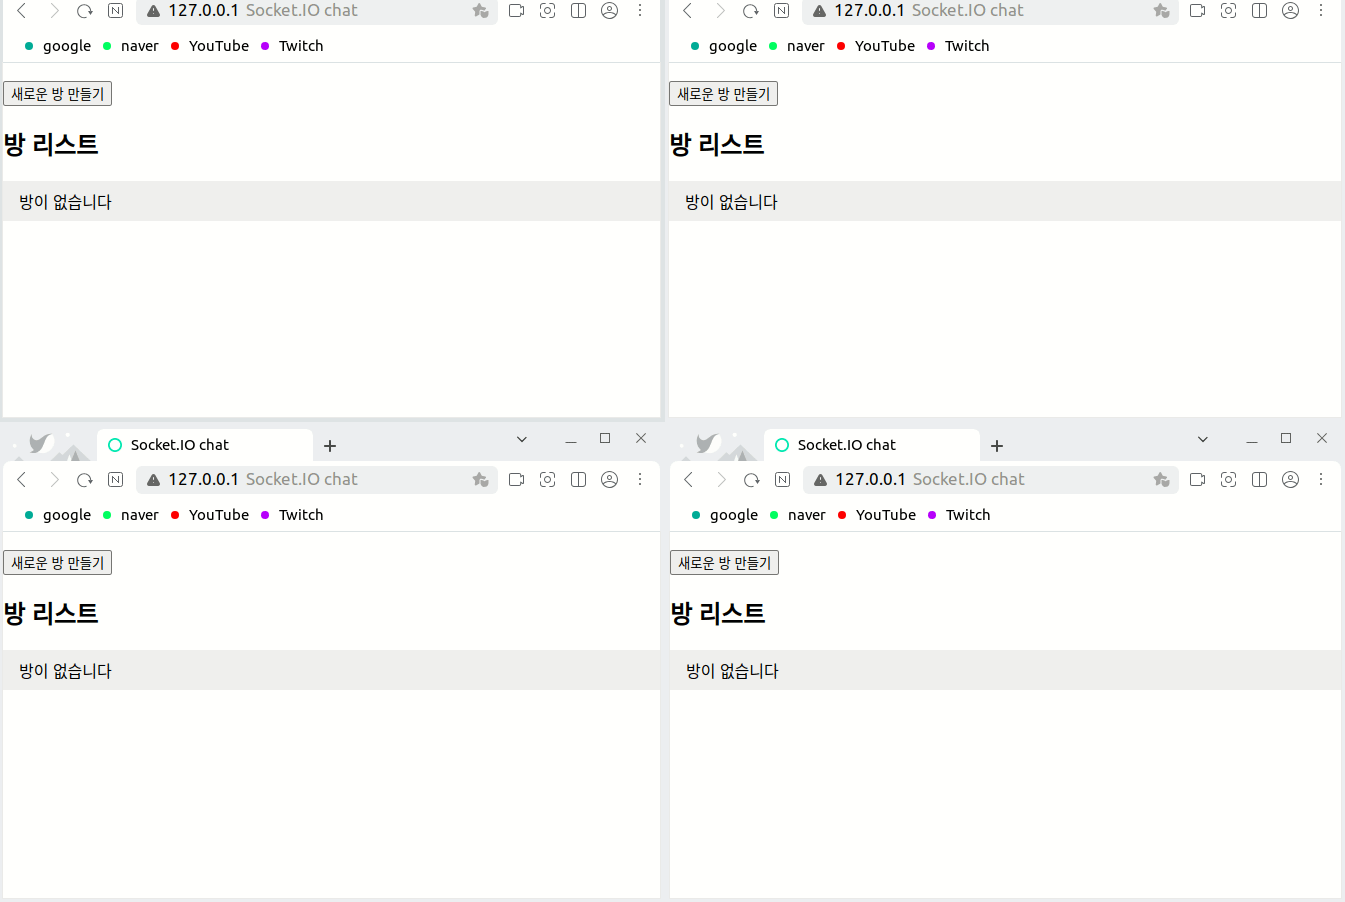1345x902 pixels.
Task: Click video capture icon in top-right window
Action: click(x=1197, y=11)
